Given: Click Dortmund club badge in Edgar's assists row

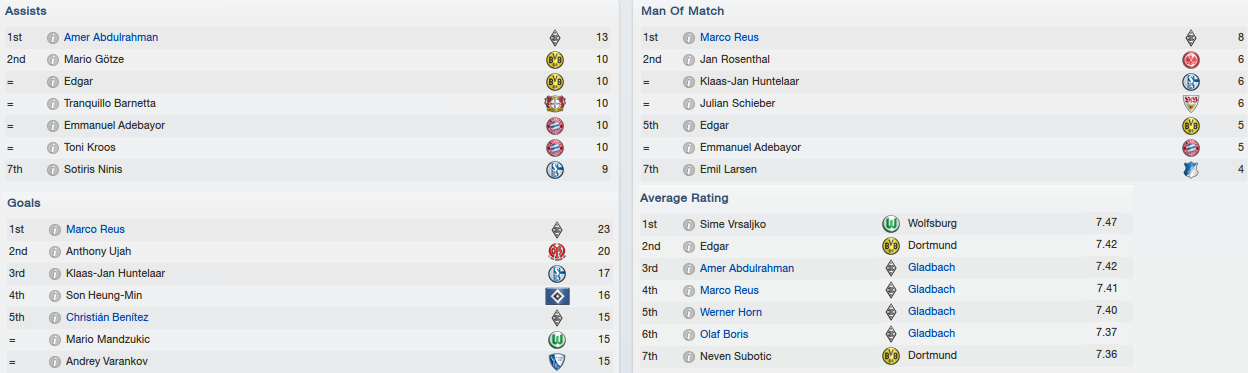Looking at the screenshot, I should [555, 82].
